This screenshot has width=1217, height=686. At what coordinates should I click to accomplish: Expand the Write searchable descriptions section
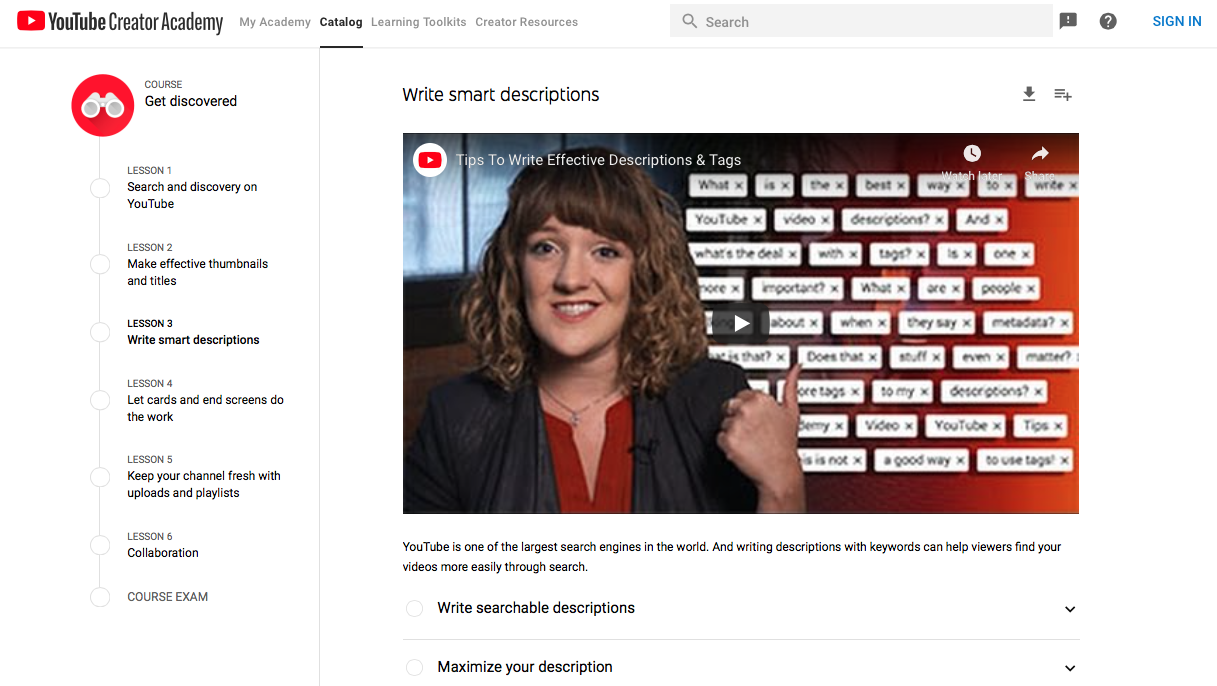(1070, 609)
